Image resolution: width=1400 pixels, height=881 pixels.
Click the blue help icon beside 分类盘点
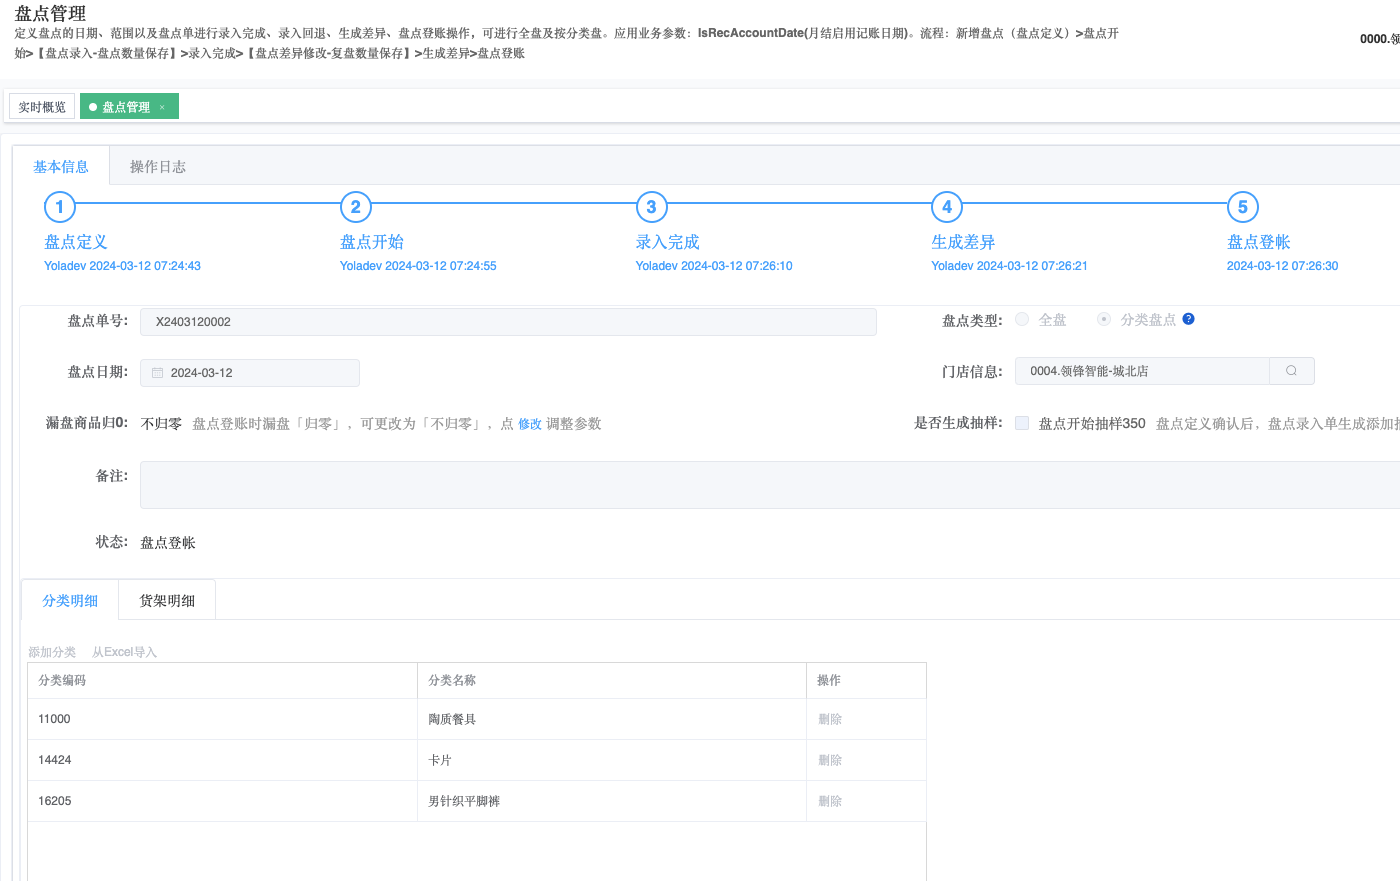[1188, 319]
